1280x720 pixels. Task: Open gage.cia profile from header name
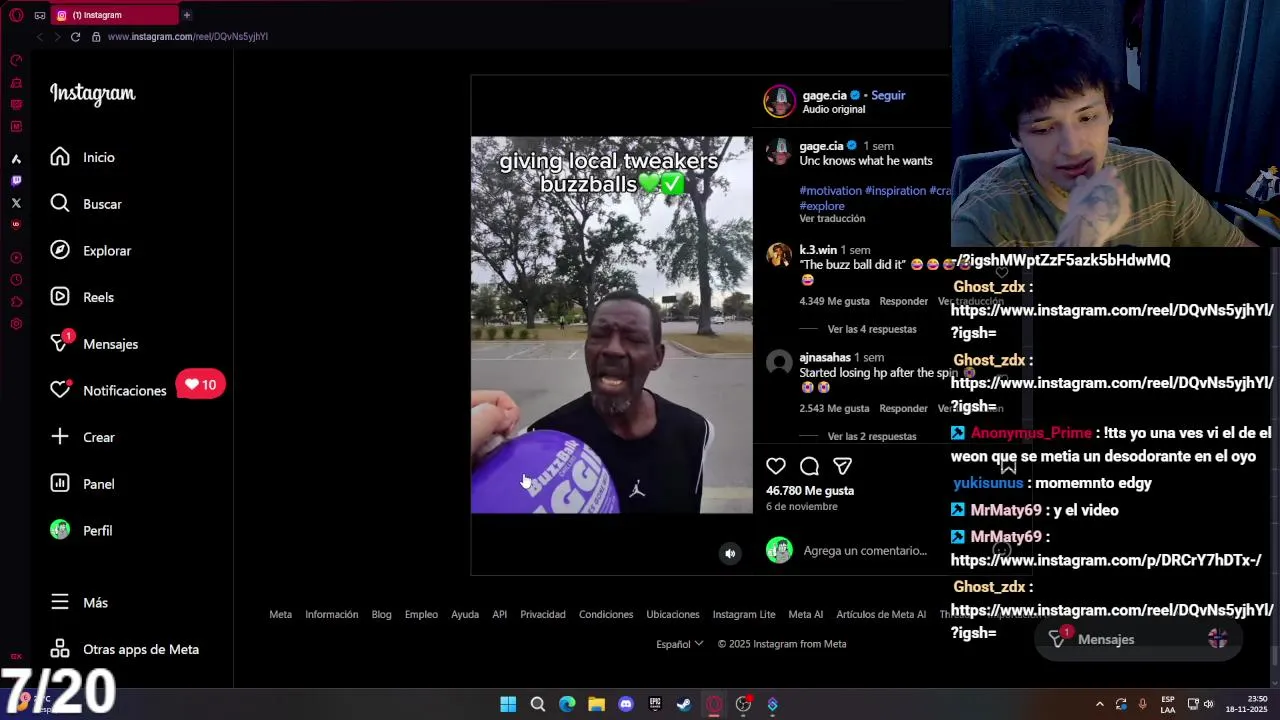pos(824,95)
